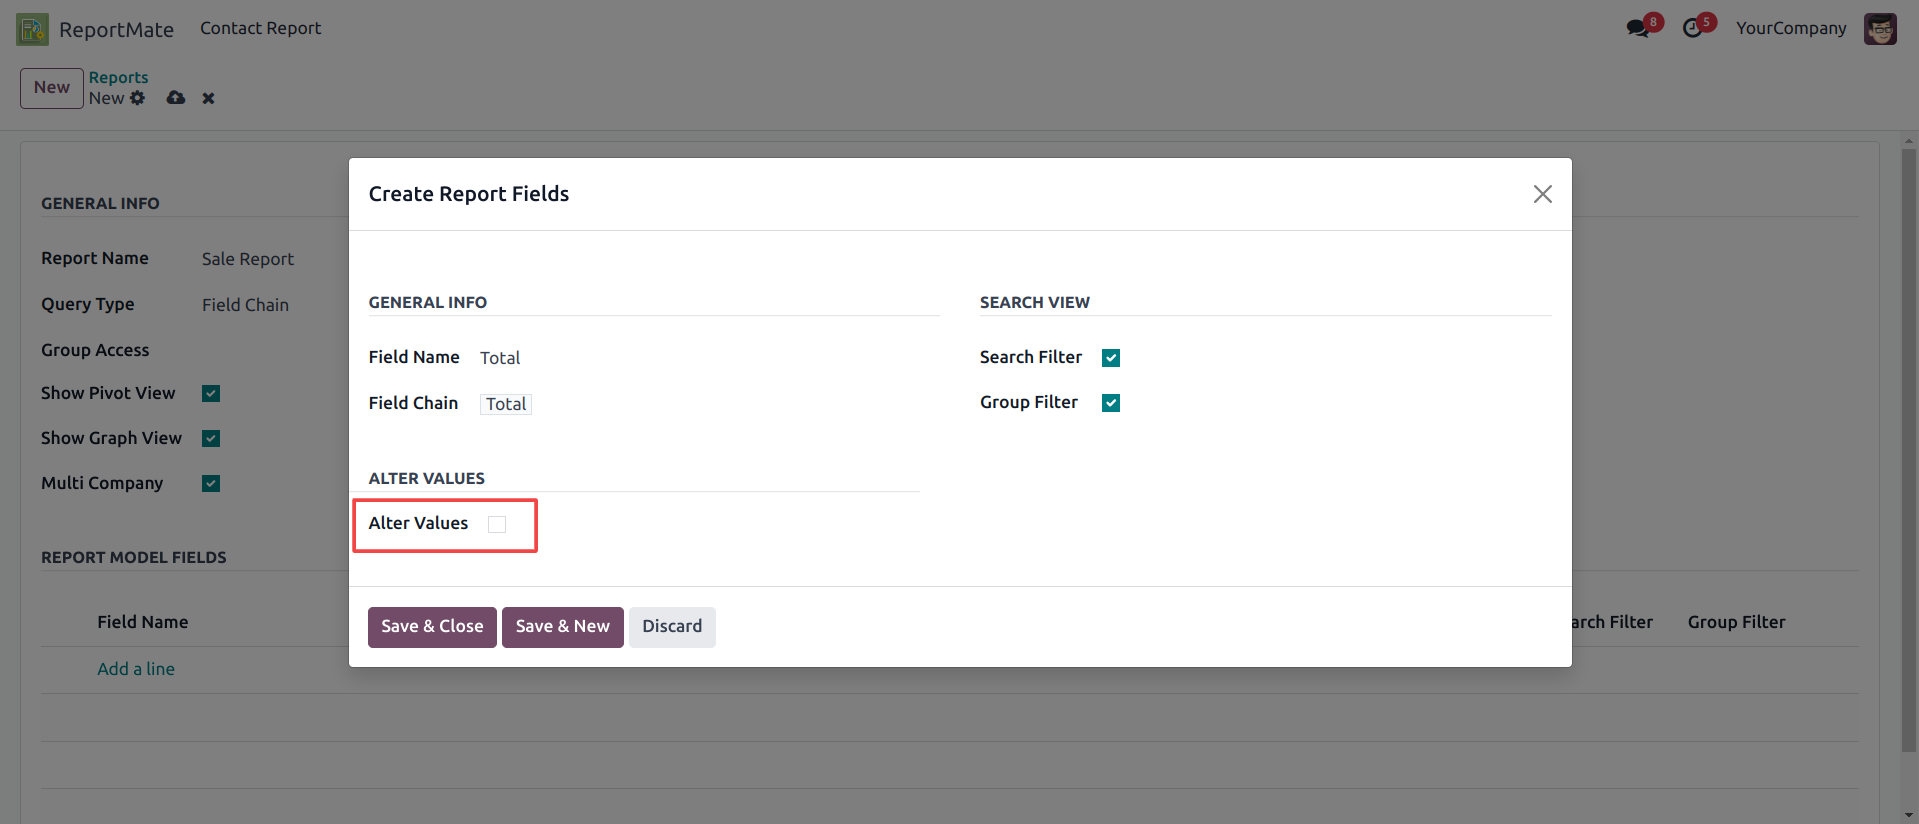Viewport: 1919px width, 824px height.
Task: Click the ReportMate app logo icon
Action: click(32, 29)
